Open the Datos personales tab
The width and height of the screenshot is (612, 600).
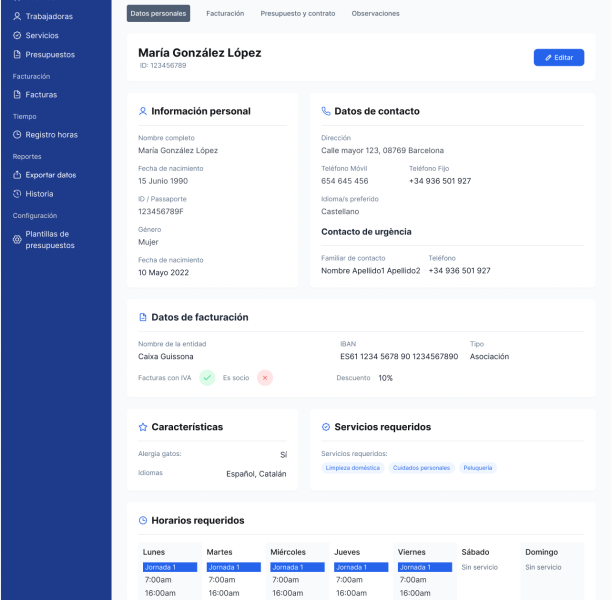tap(160, 14)
